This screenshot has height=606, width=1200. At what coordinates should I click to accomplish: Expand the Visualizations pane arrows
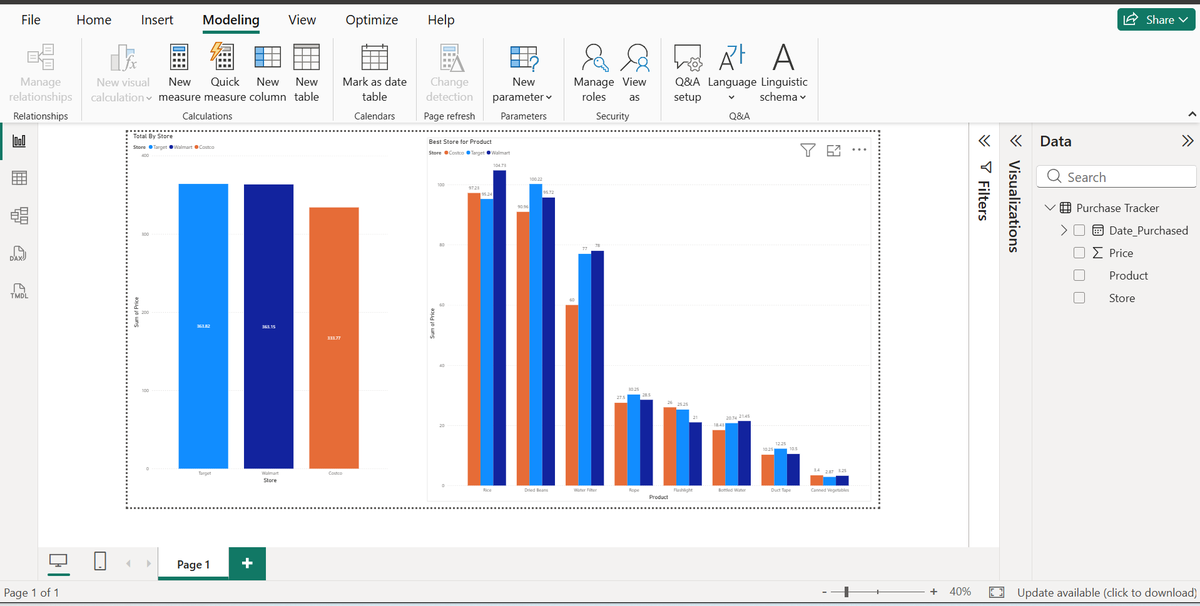(x=1017, y=141)
